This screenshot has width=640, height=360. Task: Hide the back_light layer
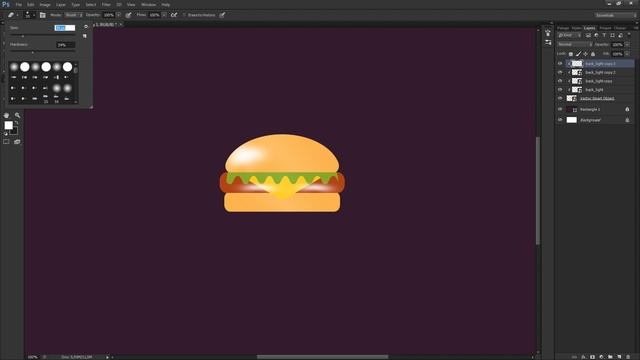(x=560, y=89)
